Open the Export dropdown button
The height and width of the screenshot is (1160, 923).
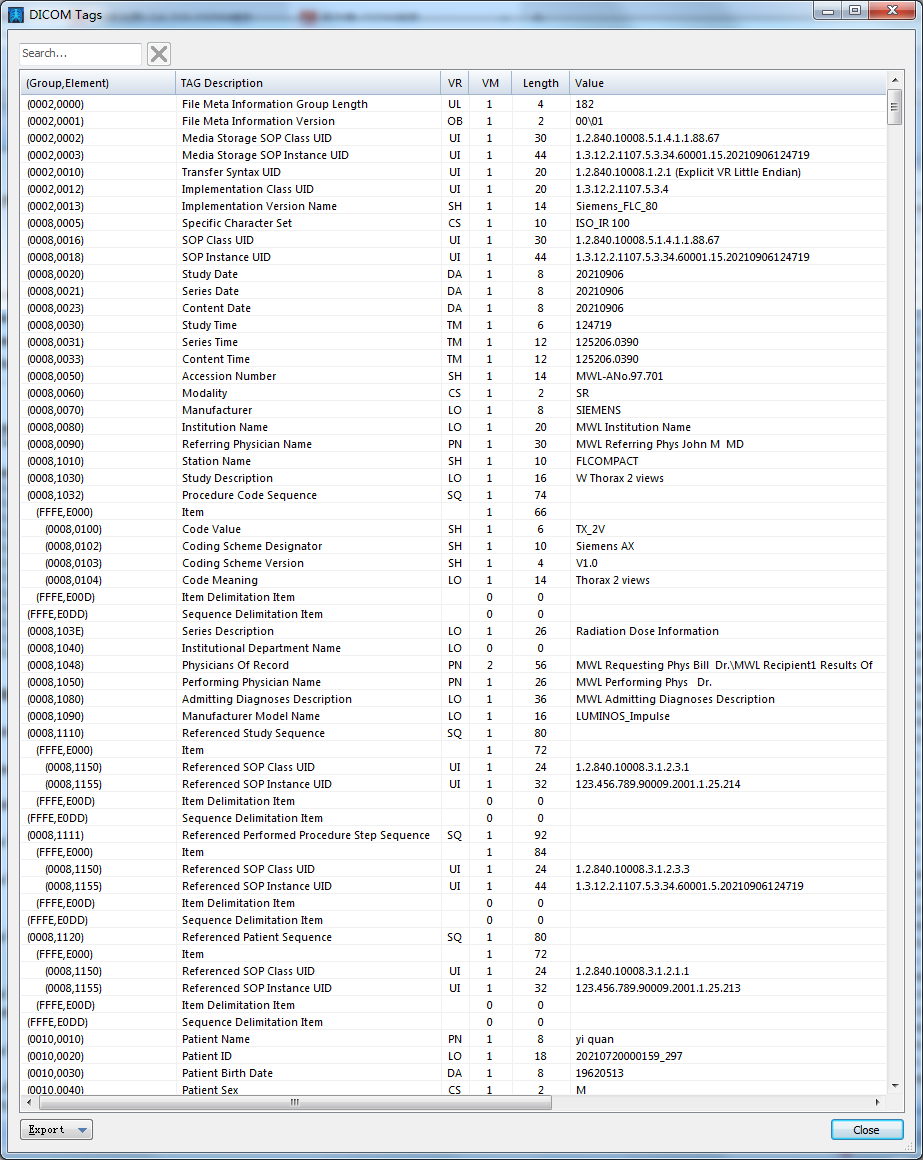pos(56,1130)
